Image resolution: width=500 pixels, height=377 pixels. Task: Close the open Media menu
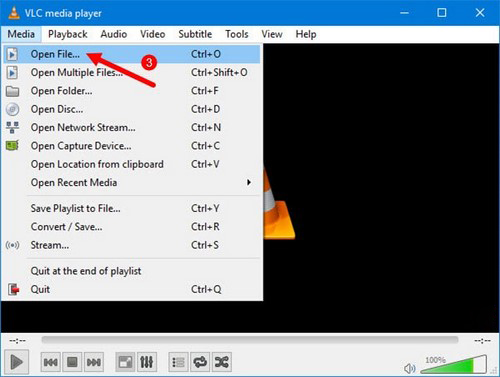point(21,34)
